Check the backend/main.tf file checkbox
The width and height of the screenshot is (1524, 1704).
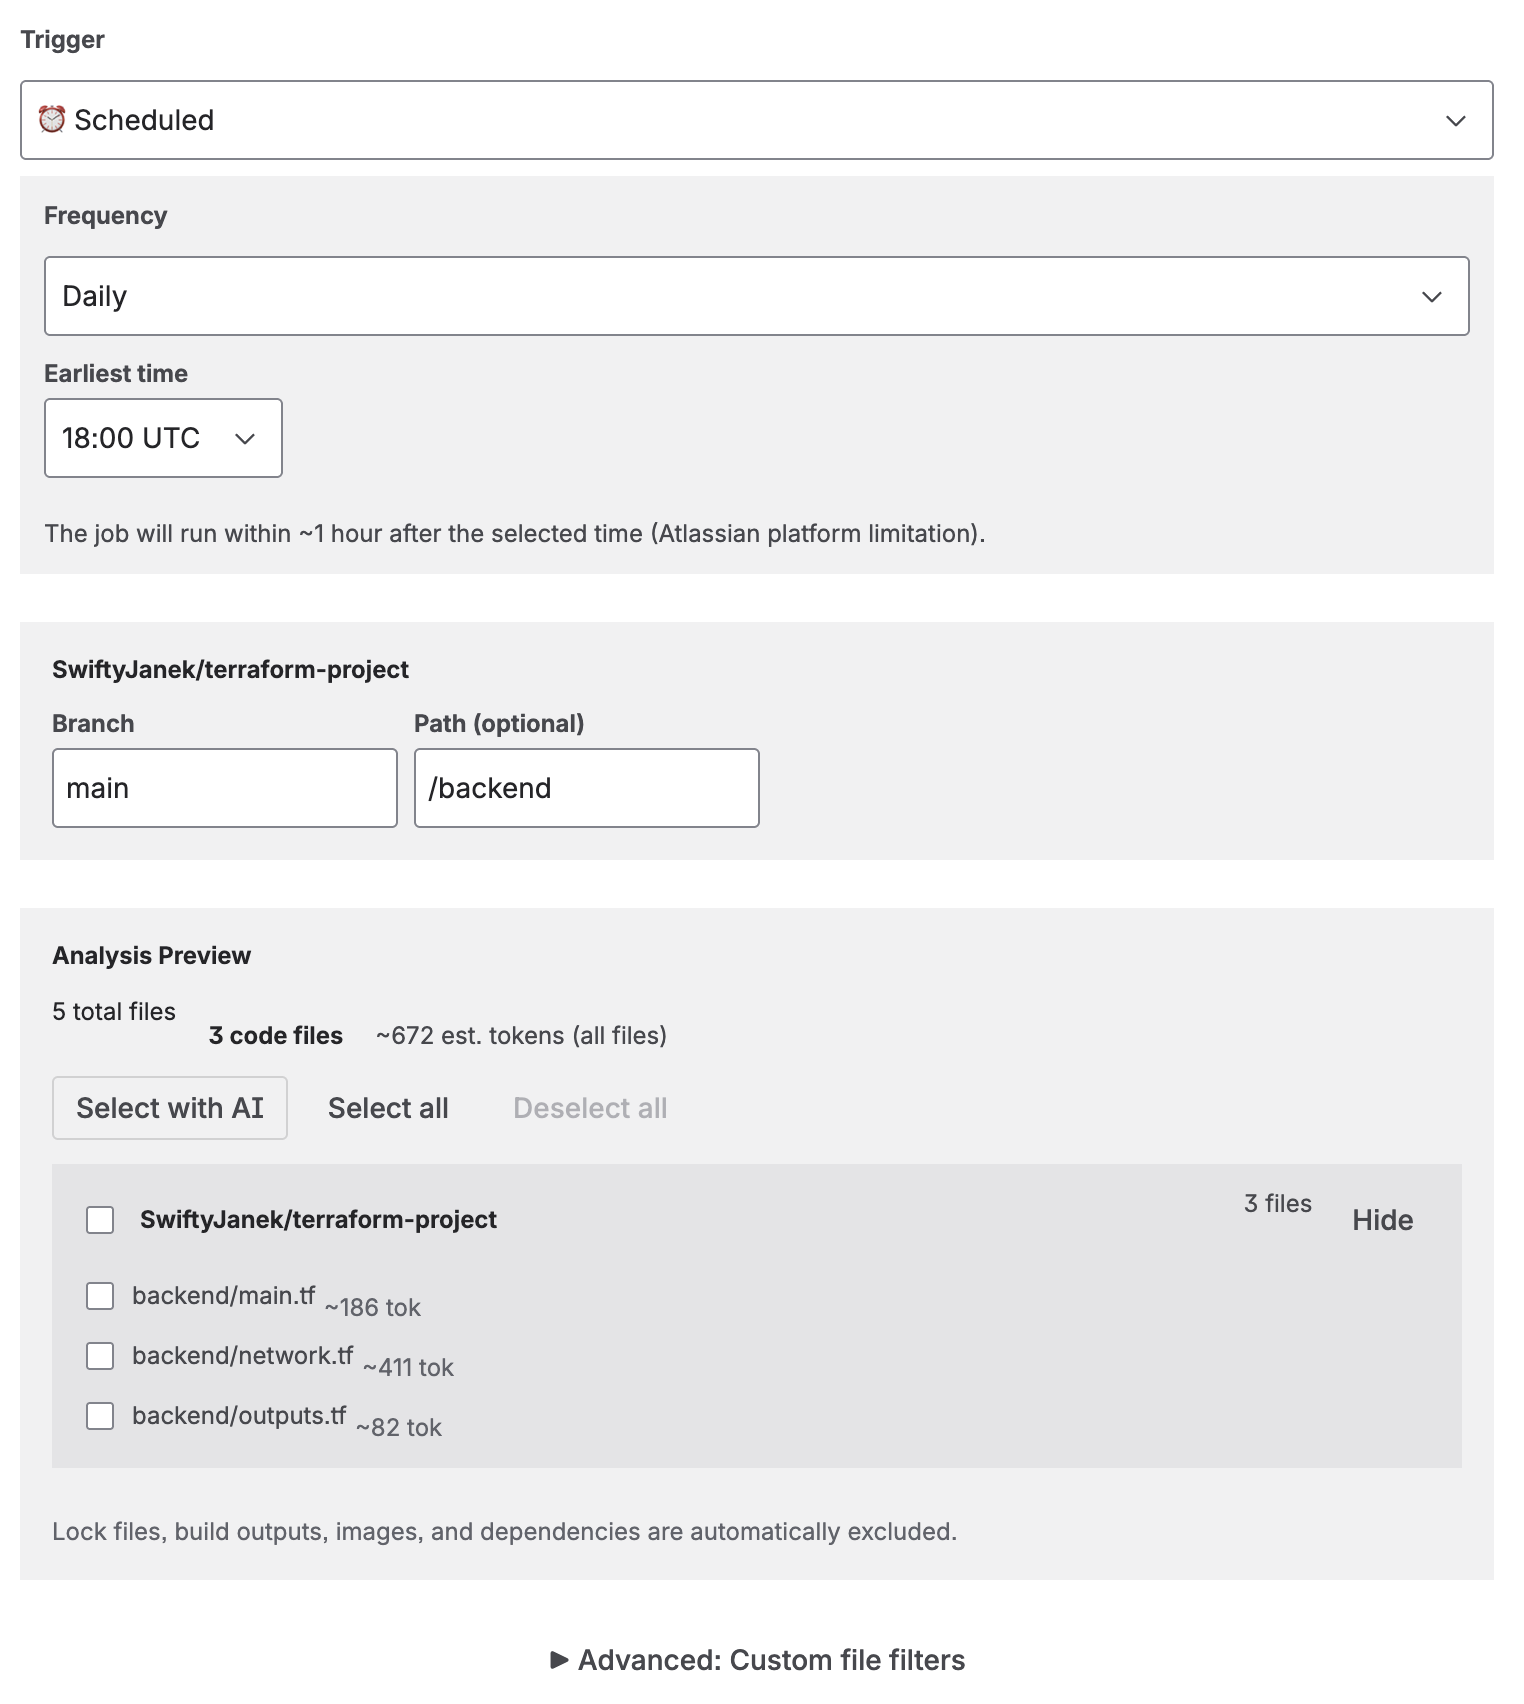(x=99, y=1296)
